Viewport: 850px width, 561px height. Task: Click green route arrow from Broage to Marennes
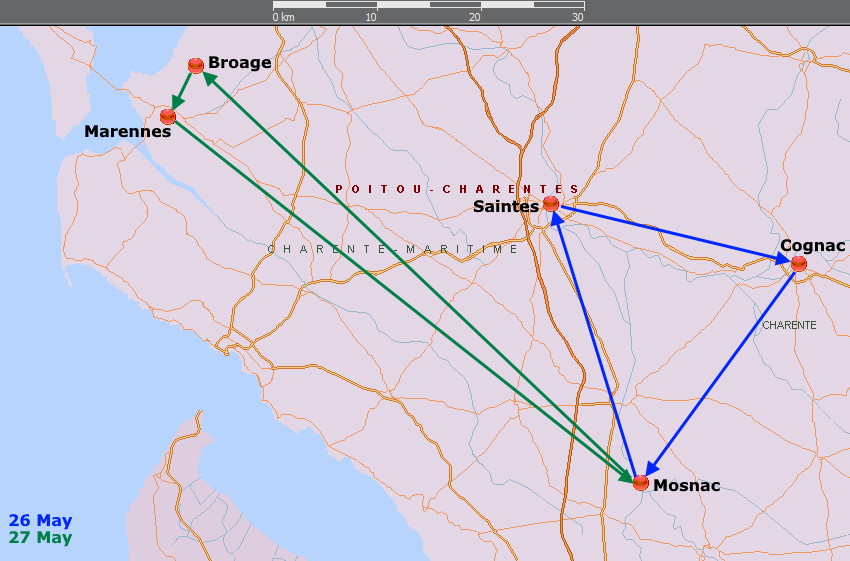tap(183, 89)
